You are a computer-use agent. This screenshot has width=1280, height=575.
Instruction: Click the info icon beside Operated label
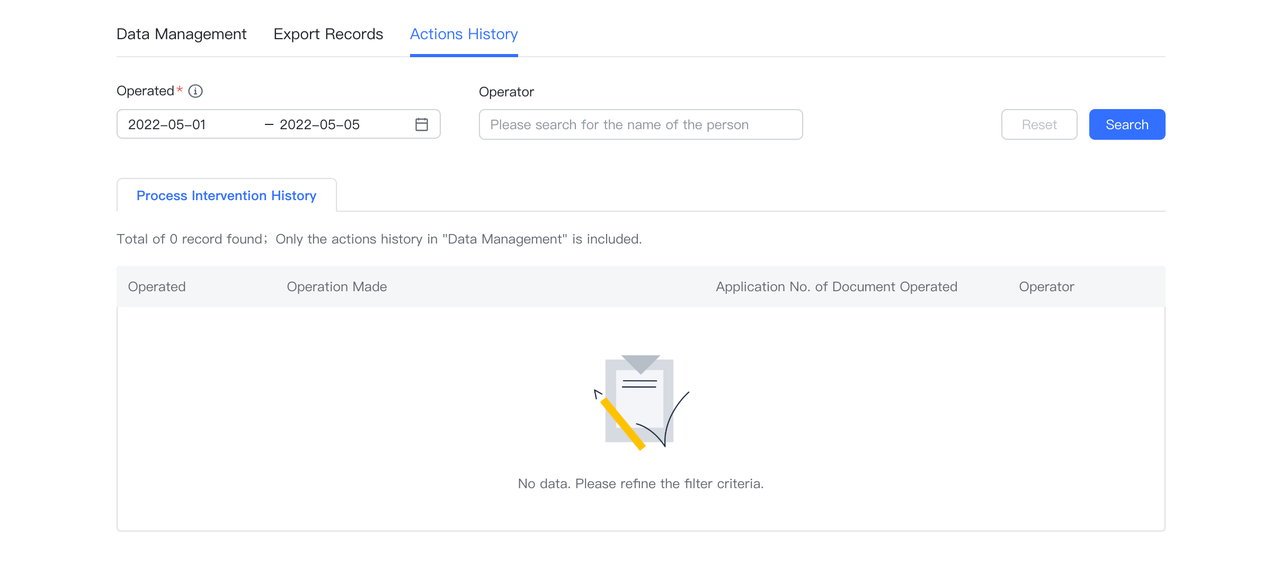pos(196,91)
